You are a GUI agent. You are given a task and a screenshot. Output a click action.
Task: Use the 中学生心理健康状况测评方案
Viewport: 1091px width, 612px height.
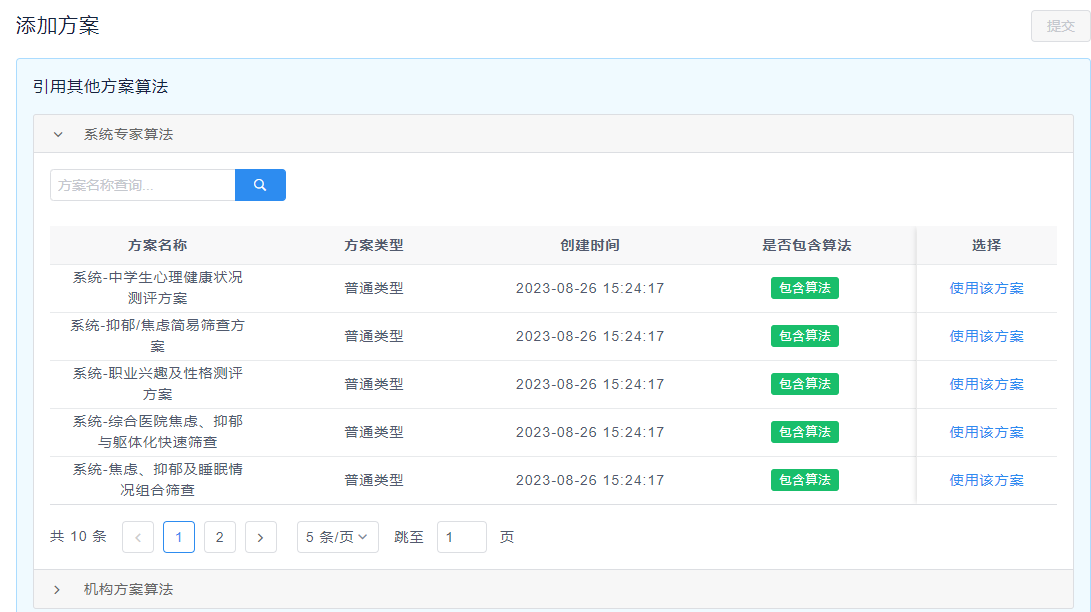pyautogui.click(x=986, y=289)
